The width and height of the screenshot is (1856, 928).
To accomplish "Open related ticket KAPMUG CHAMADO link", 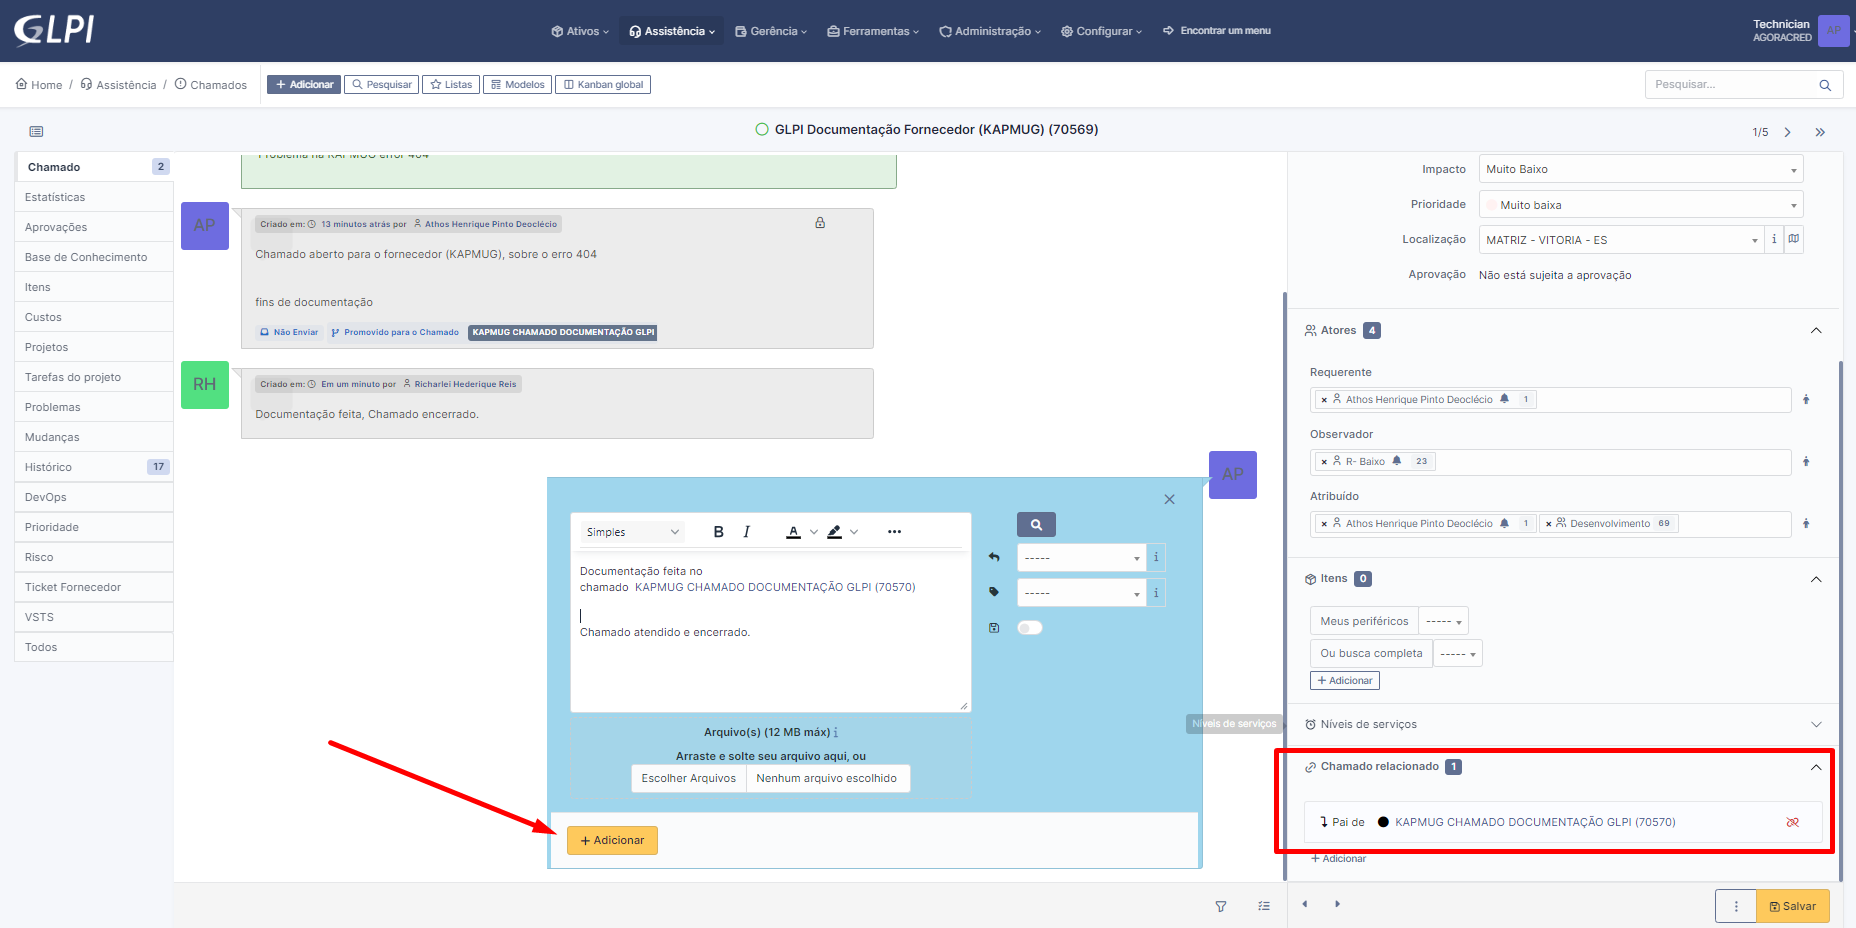I will click(1535, 822).
